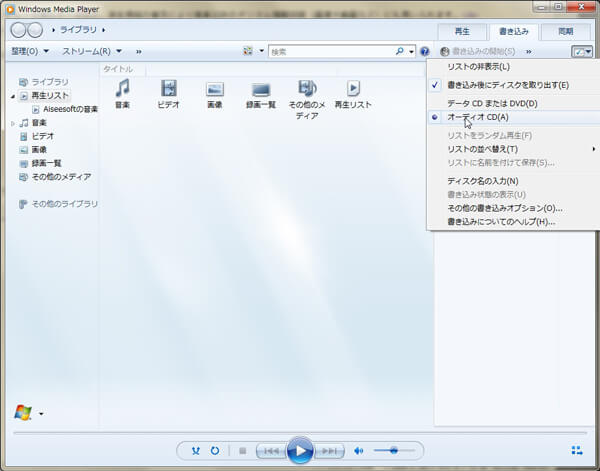Click the Windows logo media guide icon

[x=23, y=413]
